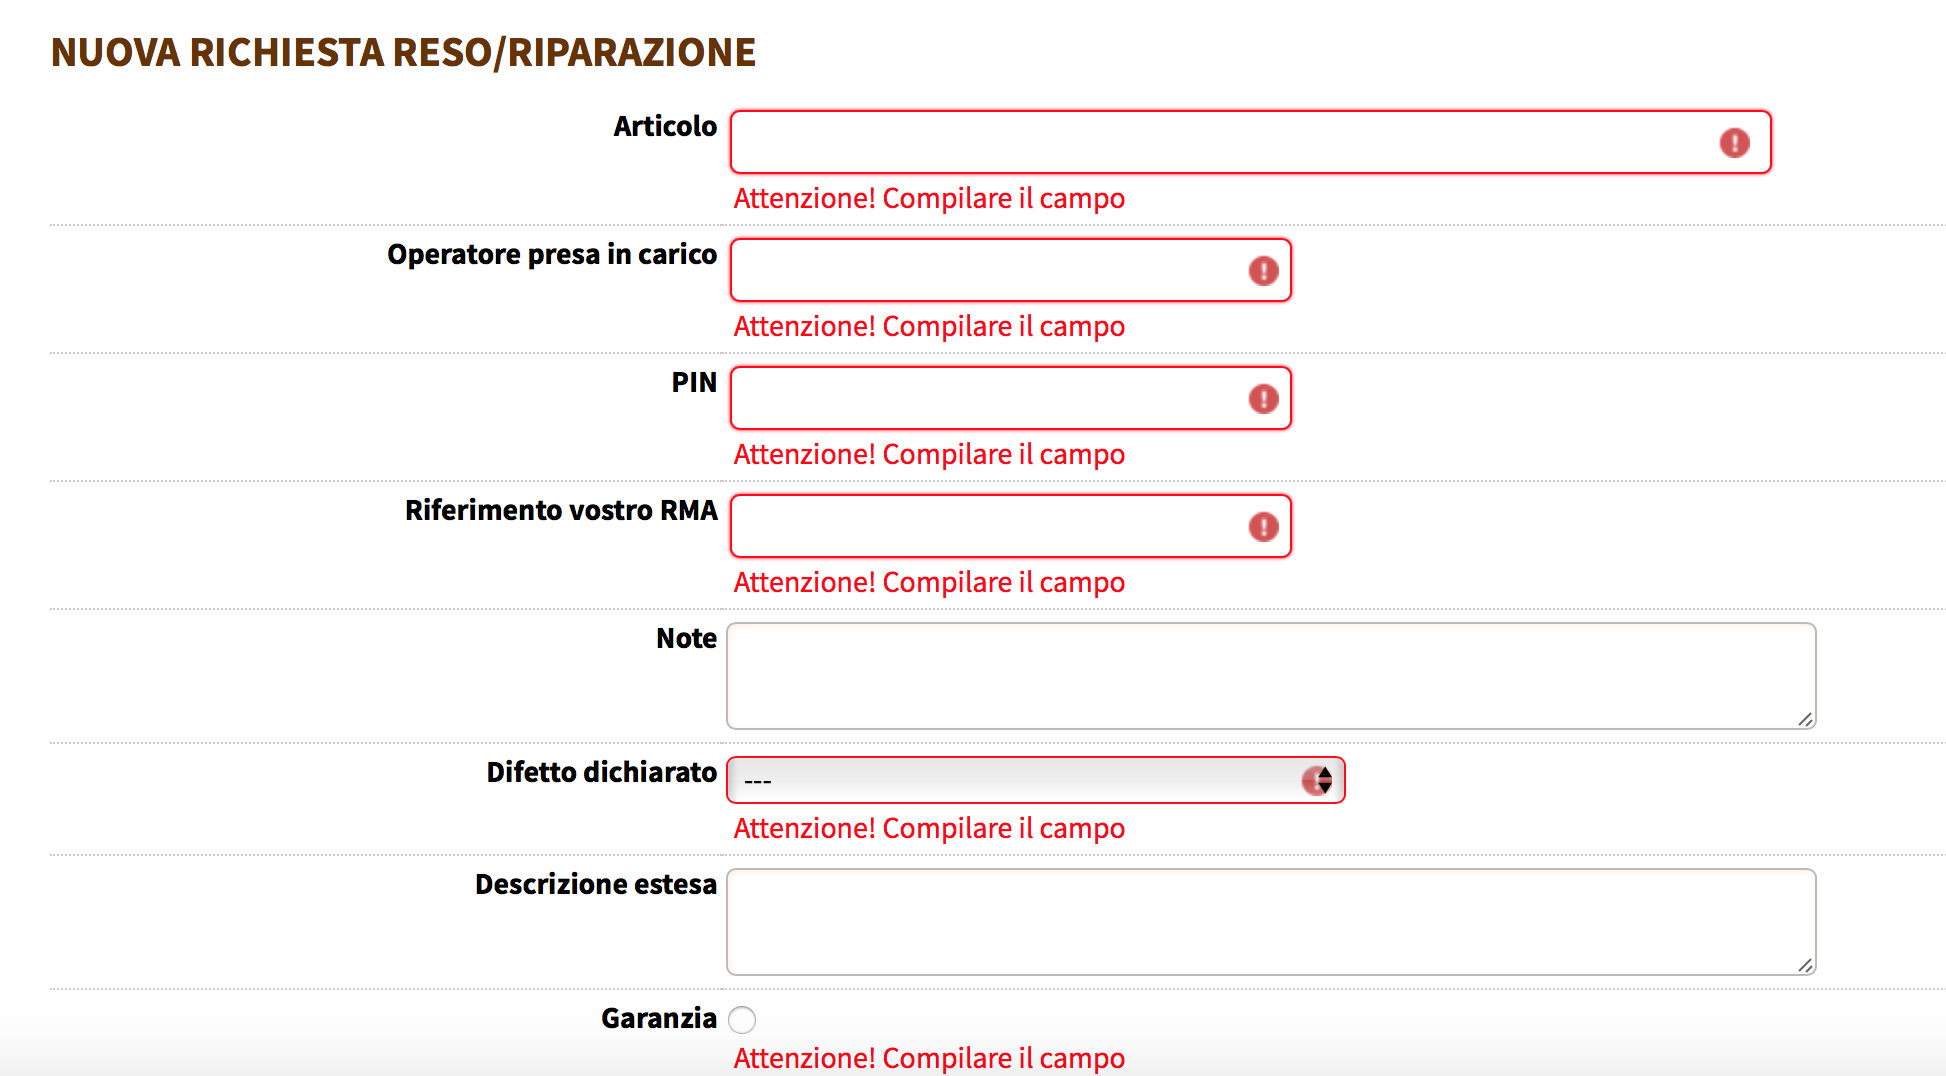Click the error icon in the Riferimento RMA field

tap(1263, 527)
